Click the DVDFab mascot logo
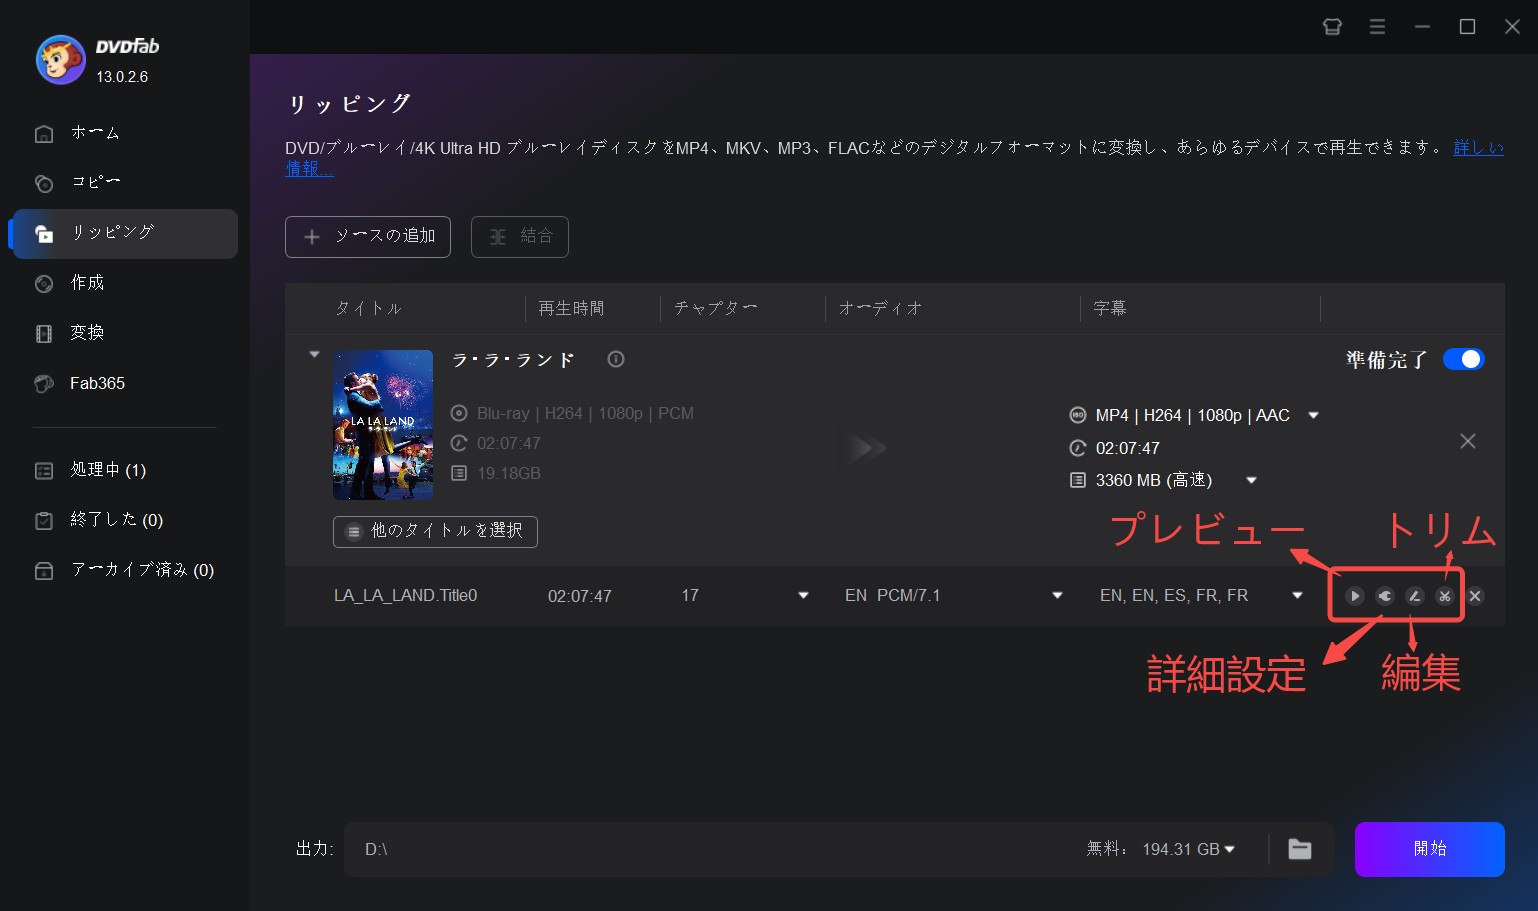The image size is (1538, 911). 60,60
